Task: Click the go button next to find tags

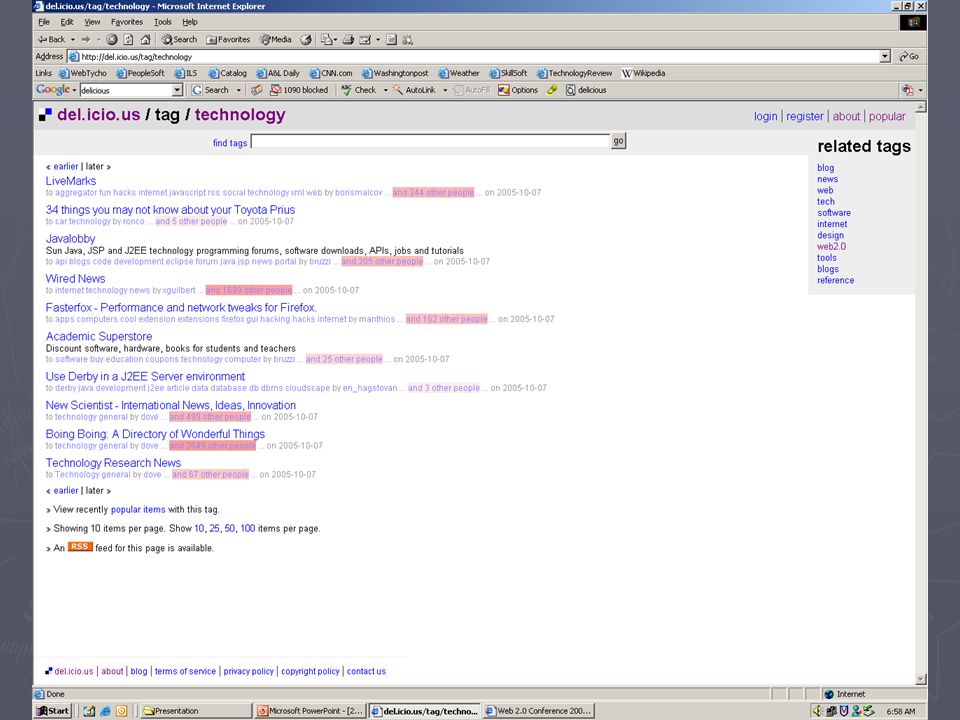Action: point(618,141)
